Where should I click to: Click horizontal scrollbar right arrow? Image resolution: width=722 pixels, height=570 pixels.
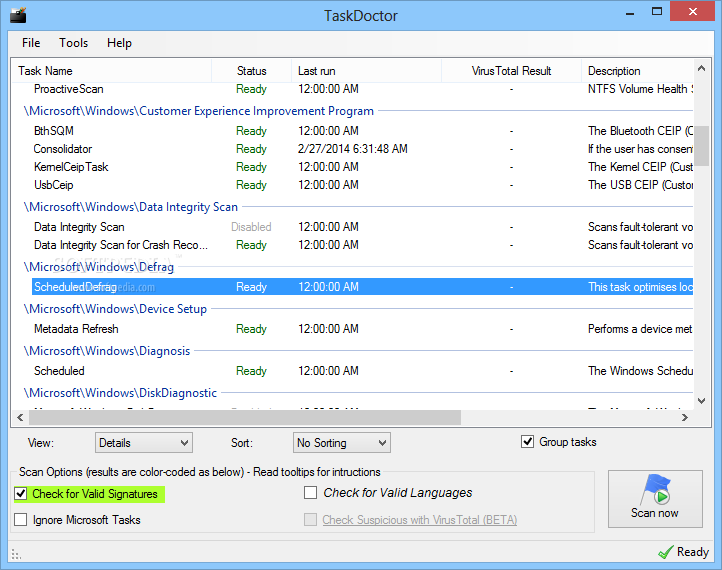point(685,418)
